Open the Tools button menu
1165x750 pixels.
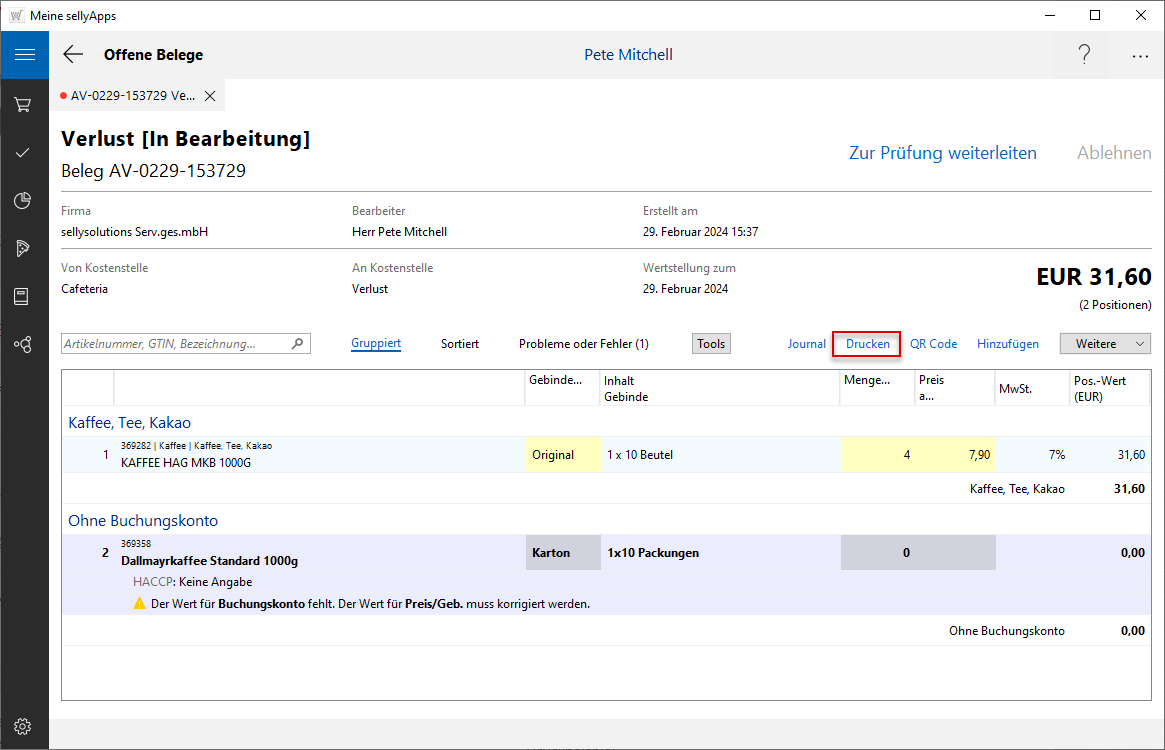(711, 344)
